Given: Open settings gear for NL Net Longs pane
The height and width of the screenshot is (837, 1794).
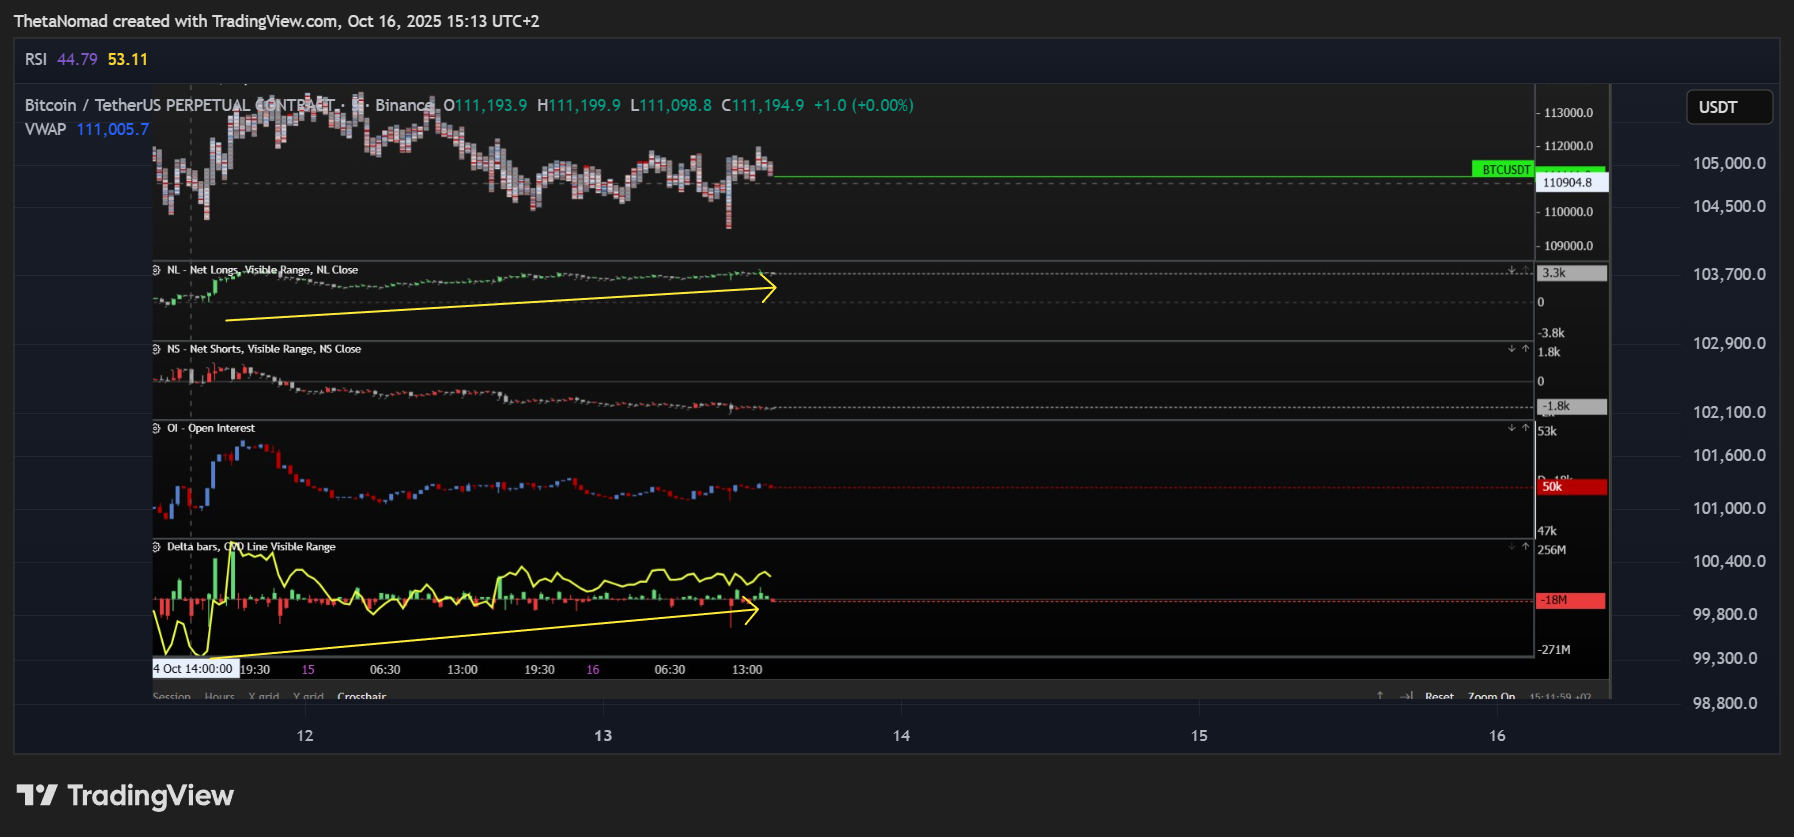Looking at the screenshot, I should tap(156, 270).
